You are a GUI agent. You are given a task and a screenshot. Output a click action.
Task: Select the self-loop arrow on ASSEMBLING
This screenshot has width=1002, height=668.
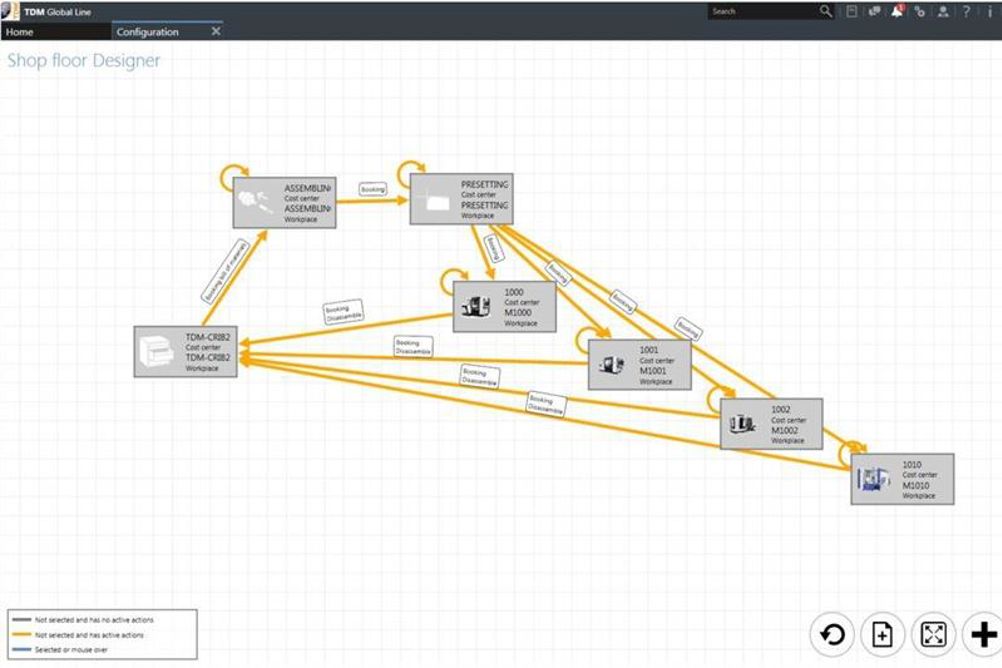tap(233, 177)
